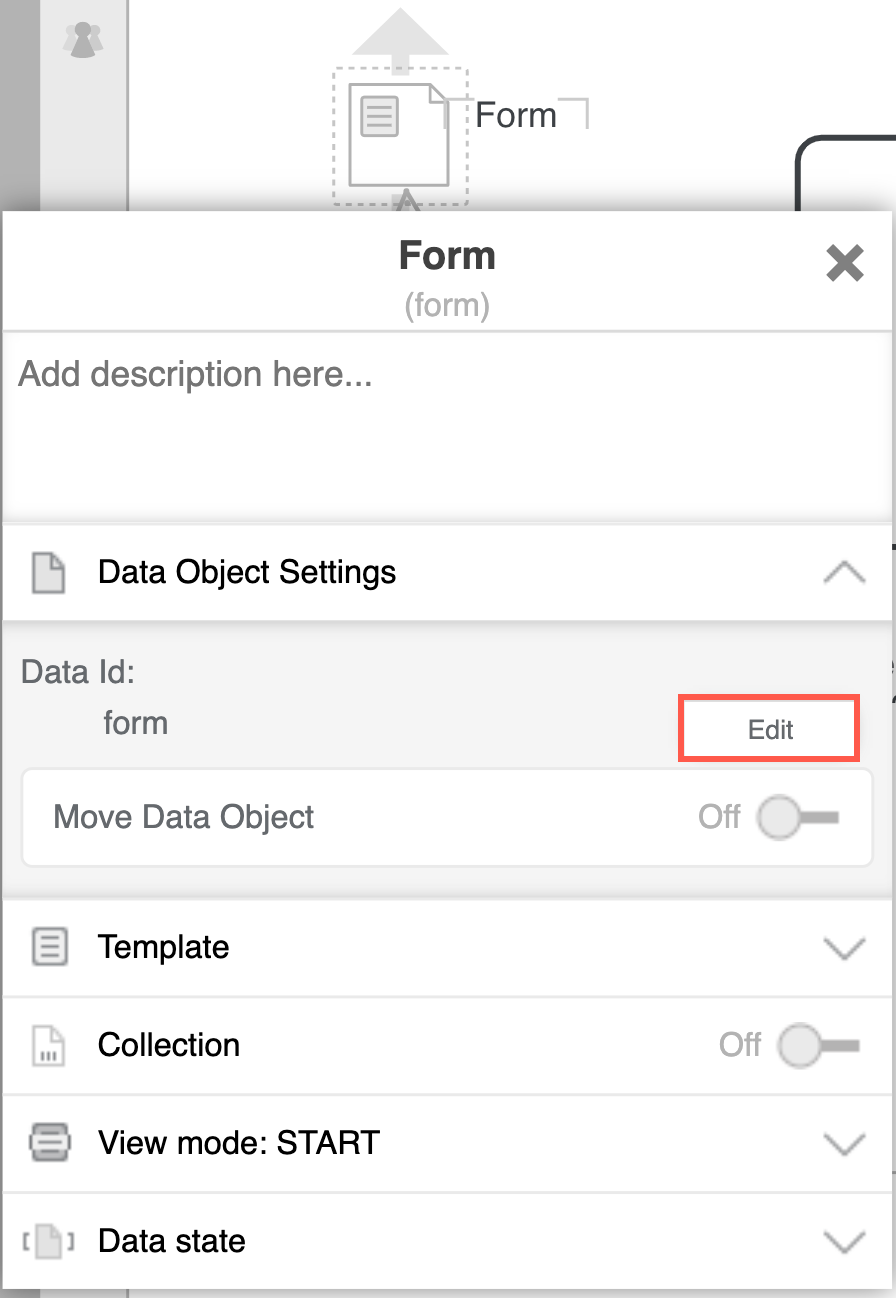Expand the Template section

(x=843, y=947)
